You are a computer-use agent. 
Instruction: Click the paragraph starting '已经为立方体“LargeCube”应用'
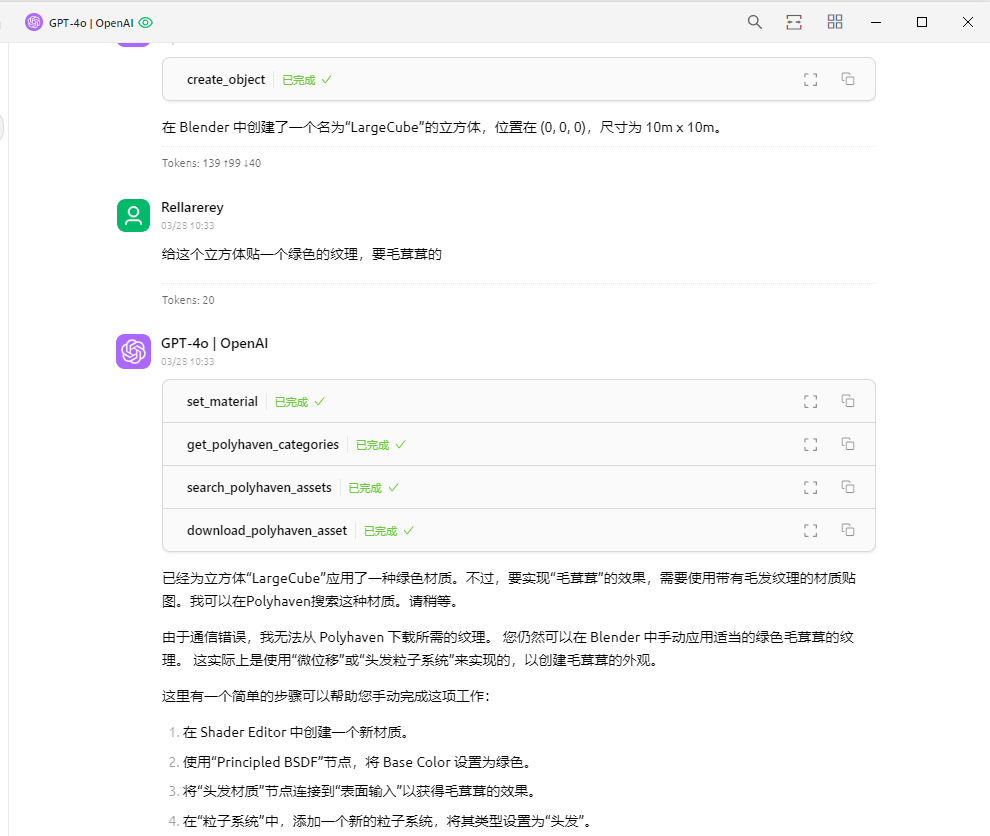pos(508,589)
